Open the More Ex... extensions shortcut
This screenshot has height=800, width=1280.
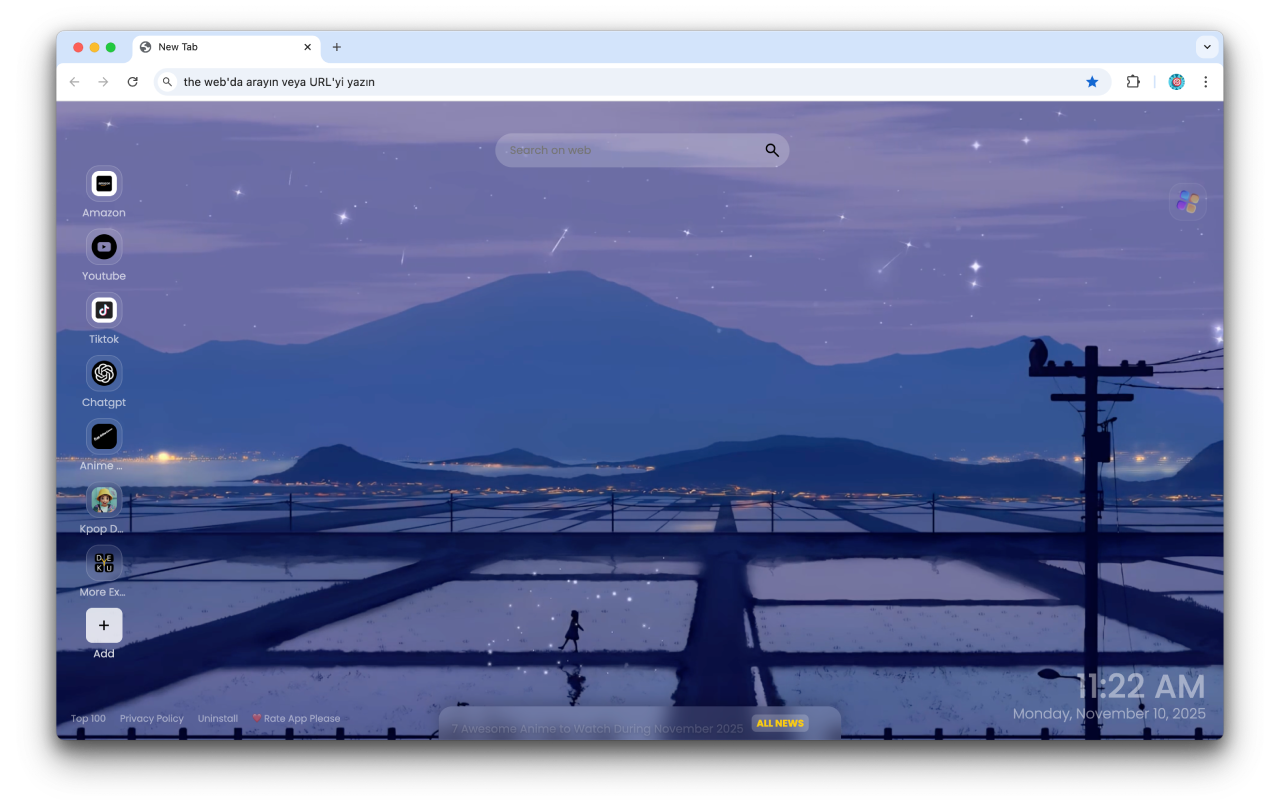(x=104, y=562)
